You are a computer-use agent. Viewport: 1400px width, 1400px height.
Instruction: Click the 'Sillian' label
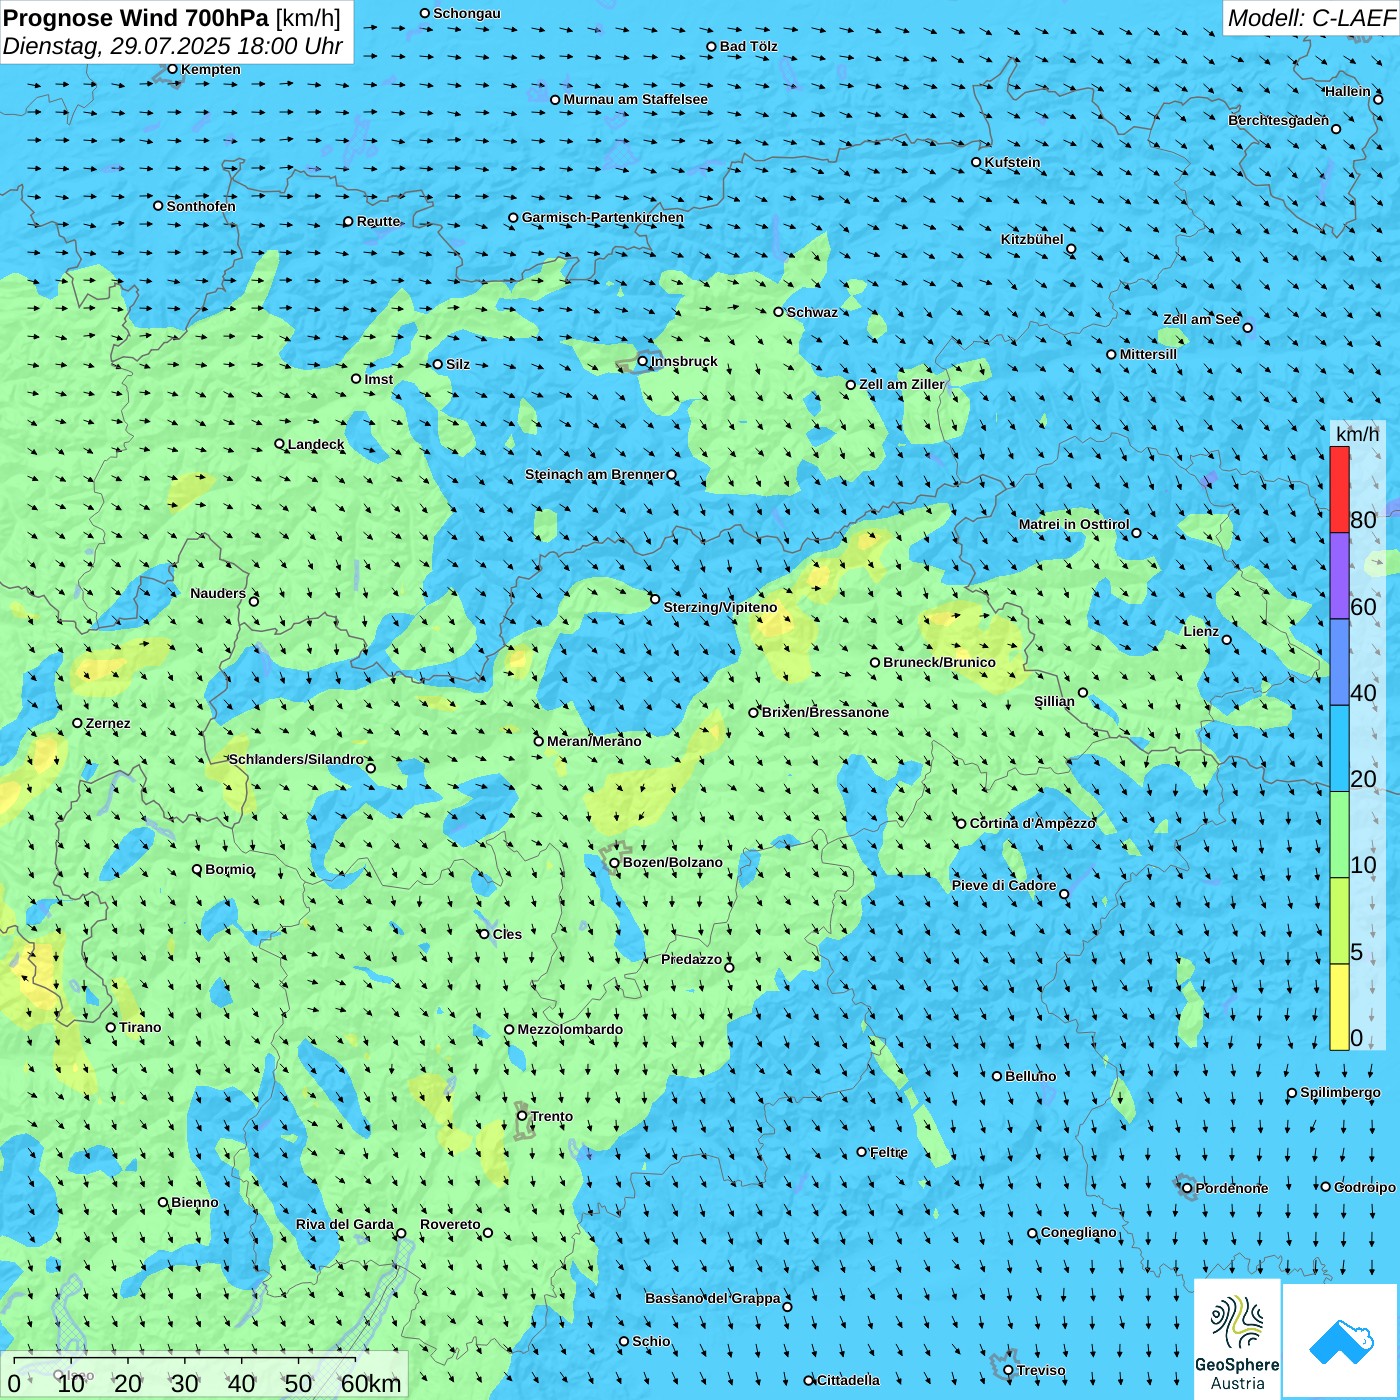[x=1054, y=701]
